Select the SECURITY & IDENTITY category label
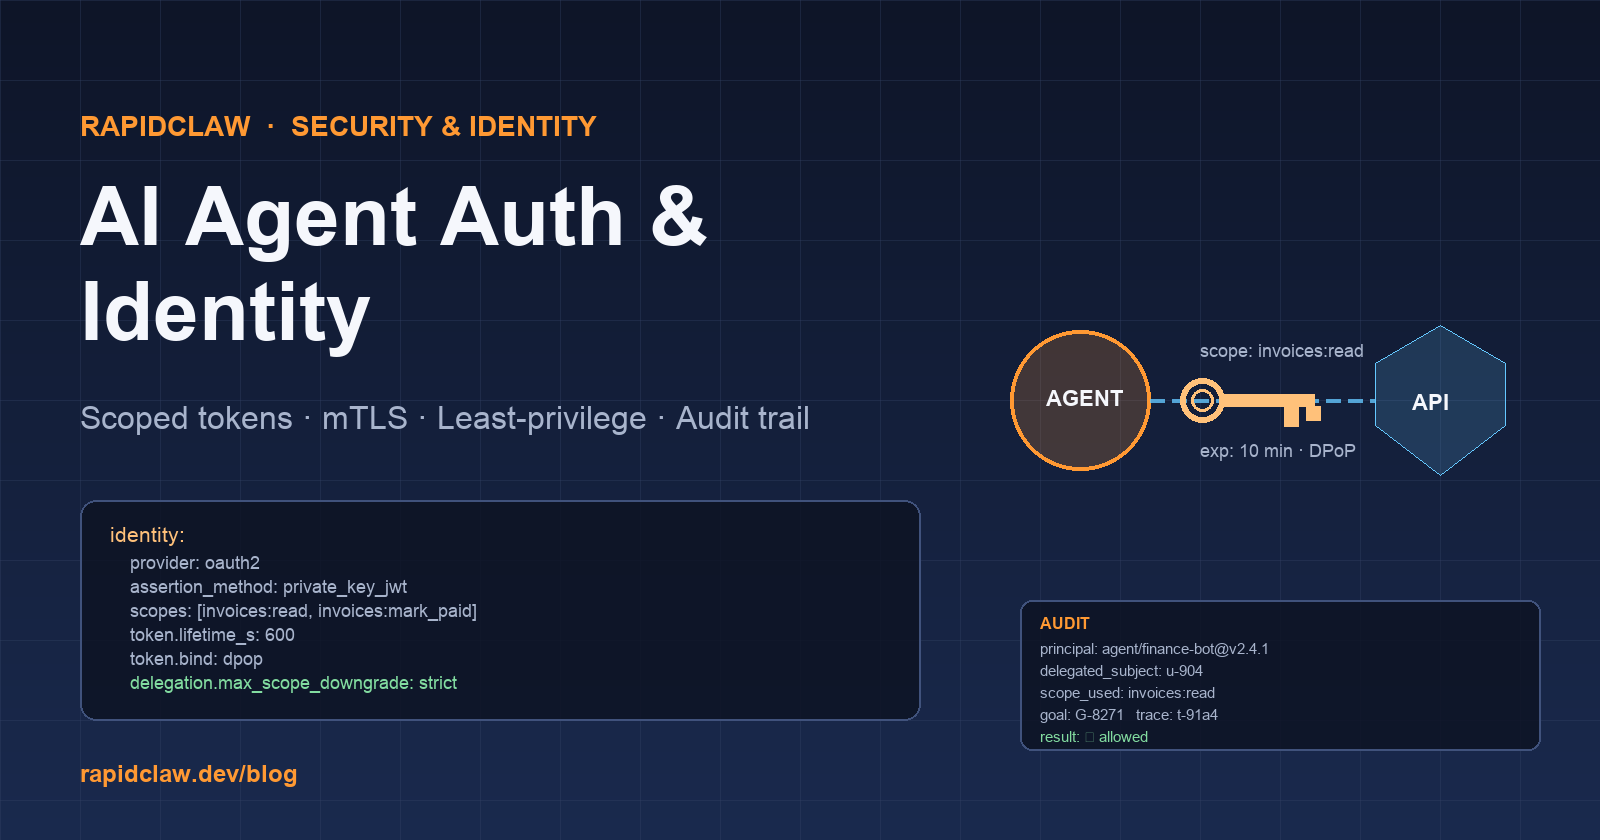Image resolution: width=1600 pixels, height=840 pixels. tap(443, 126)
